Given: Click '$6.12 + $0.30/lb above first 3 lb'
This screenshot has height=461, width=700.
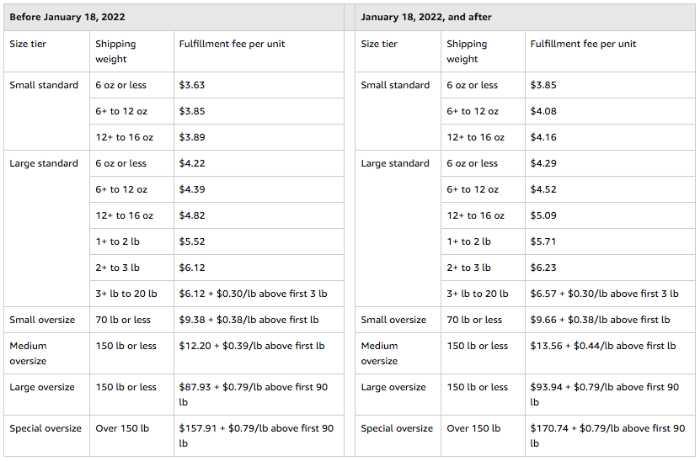Looking at the screenshot, I should pyautogui.click(x=253, y=294).
